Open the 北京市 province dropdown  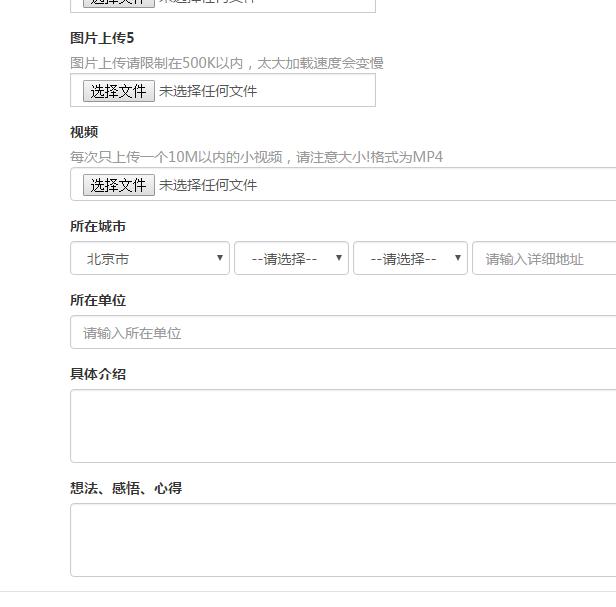150,258
